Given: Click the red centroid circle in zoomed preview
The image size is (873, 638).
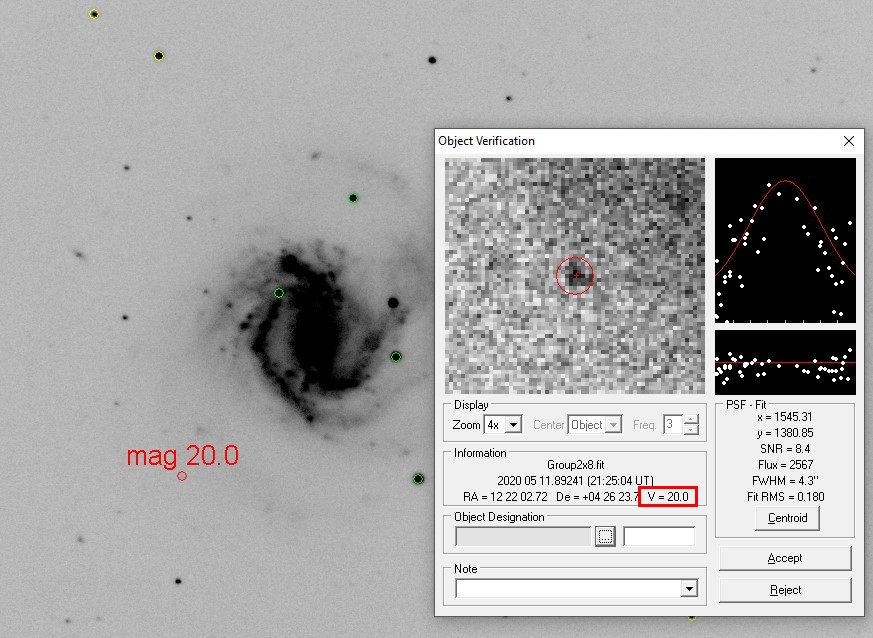Looking at the screenshot, I should 575,275.
